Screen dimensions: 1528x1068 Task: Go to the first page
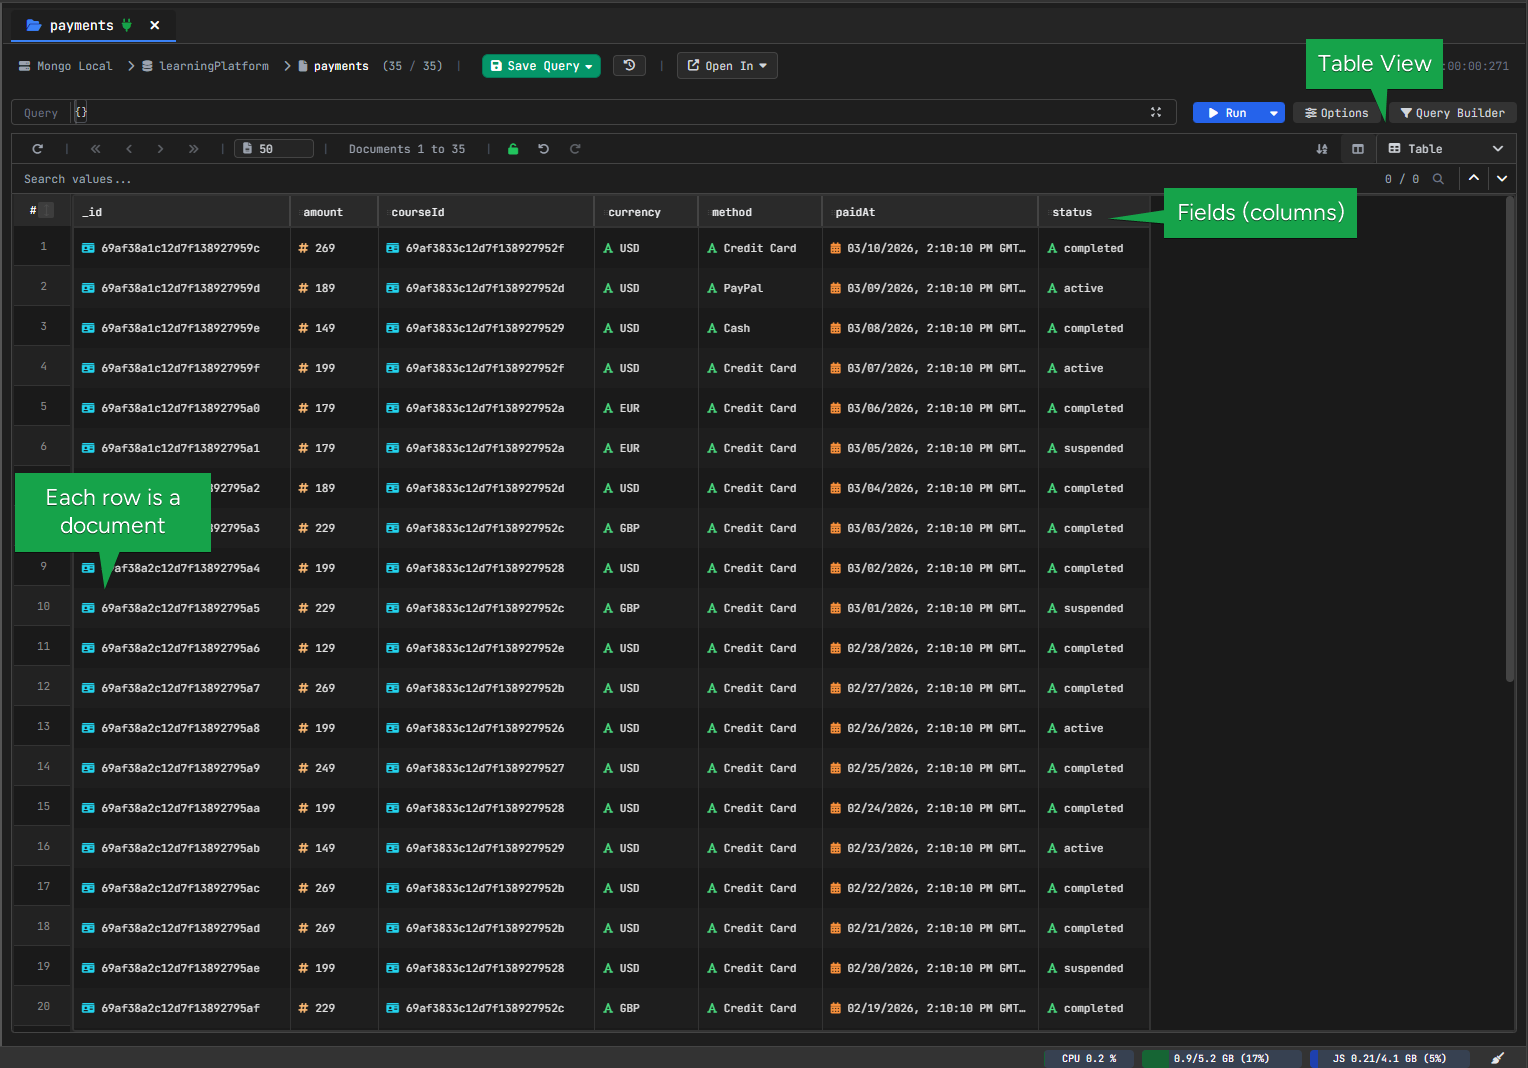point(96,149)
